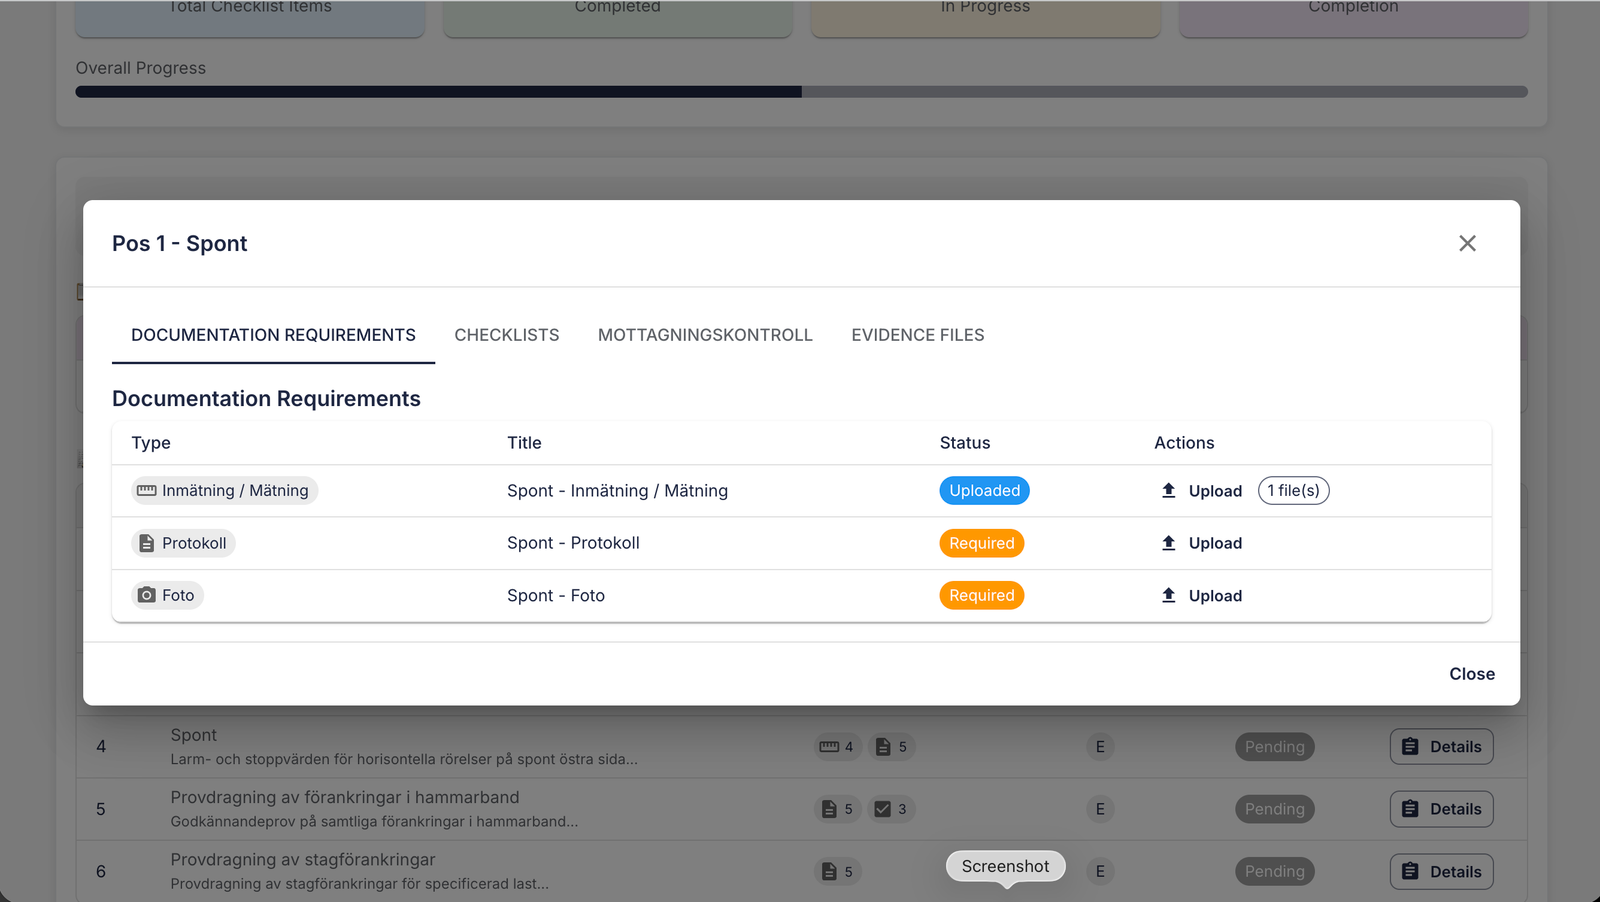Click the Required badge for Spont - Protokoll
The width and height of the screenshot is (1600, 902).
981,543
